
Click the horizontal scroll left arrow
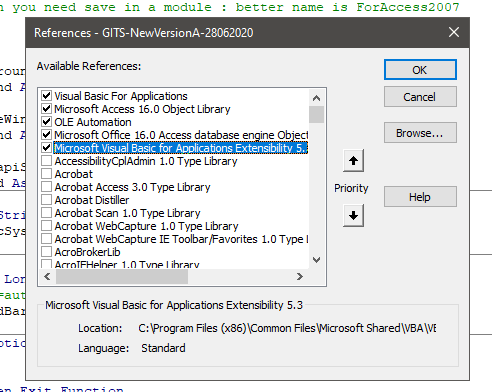tap(47, 276)
